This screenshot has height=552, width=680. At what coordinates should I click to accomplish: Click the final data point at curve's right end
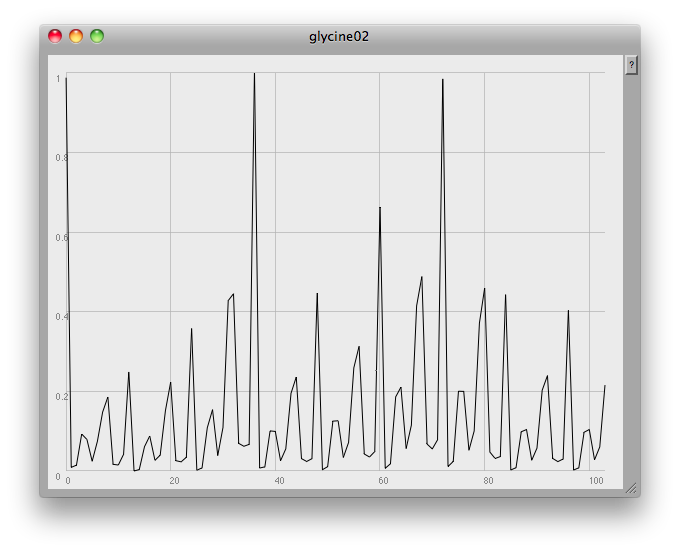[605, 385]
